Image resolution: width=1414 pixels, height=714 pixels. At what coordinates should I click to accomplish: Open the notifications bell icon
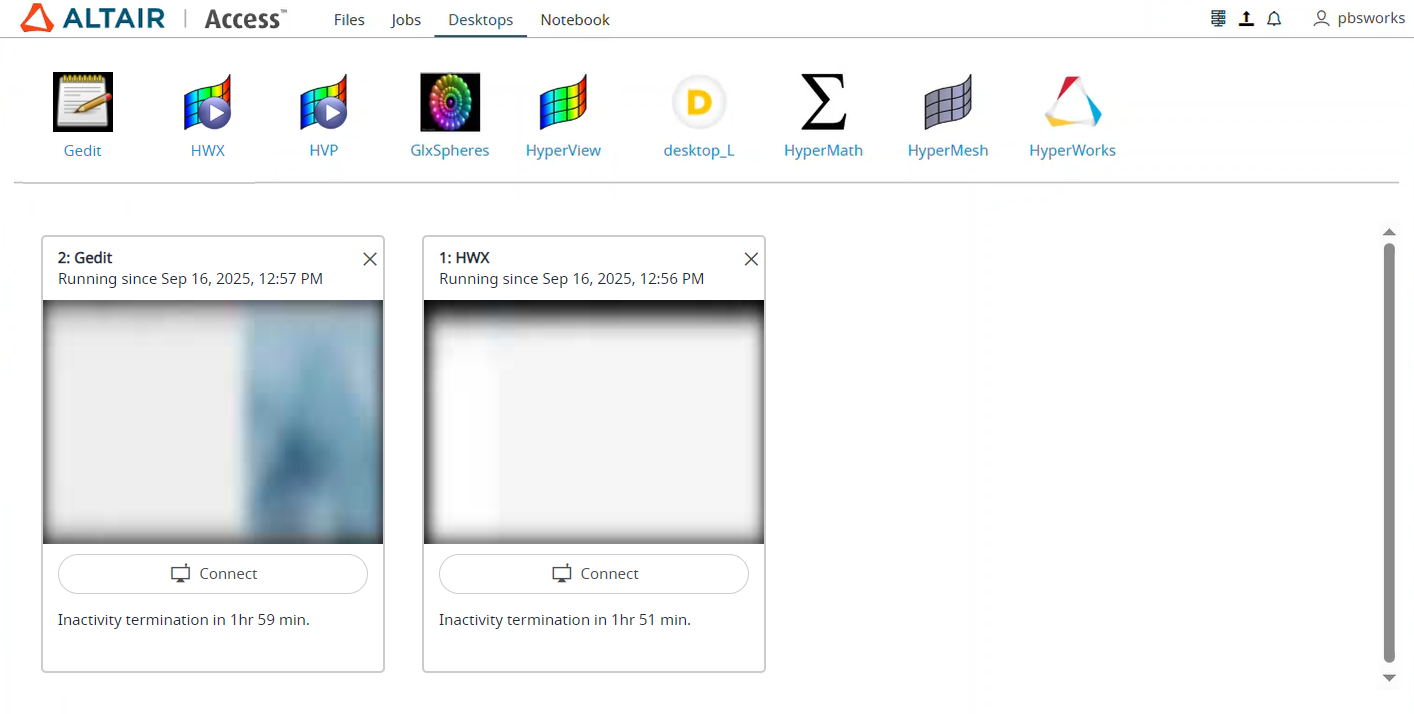[x=1274, y=18]
